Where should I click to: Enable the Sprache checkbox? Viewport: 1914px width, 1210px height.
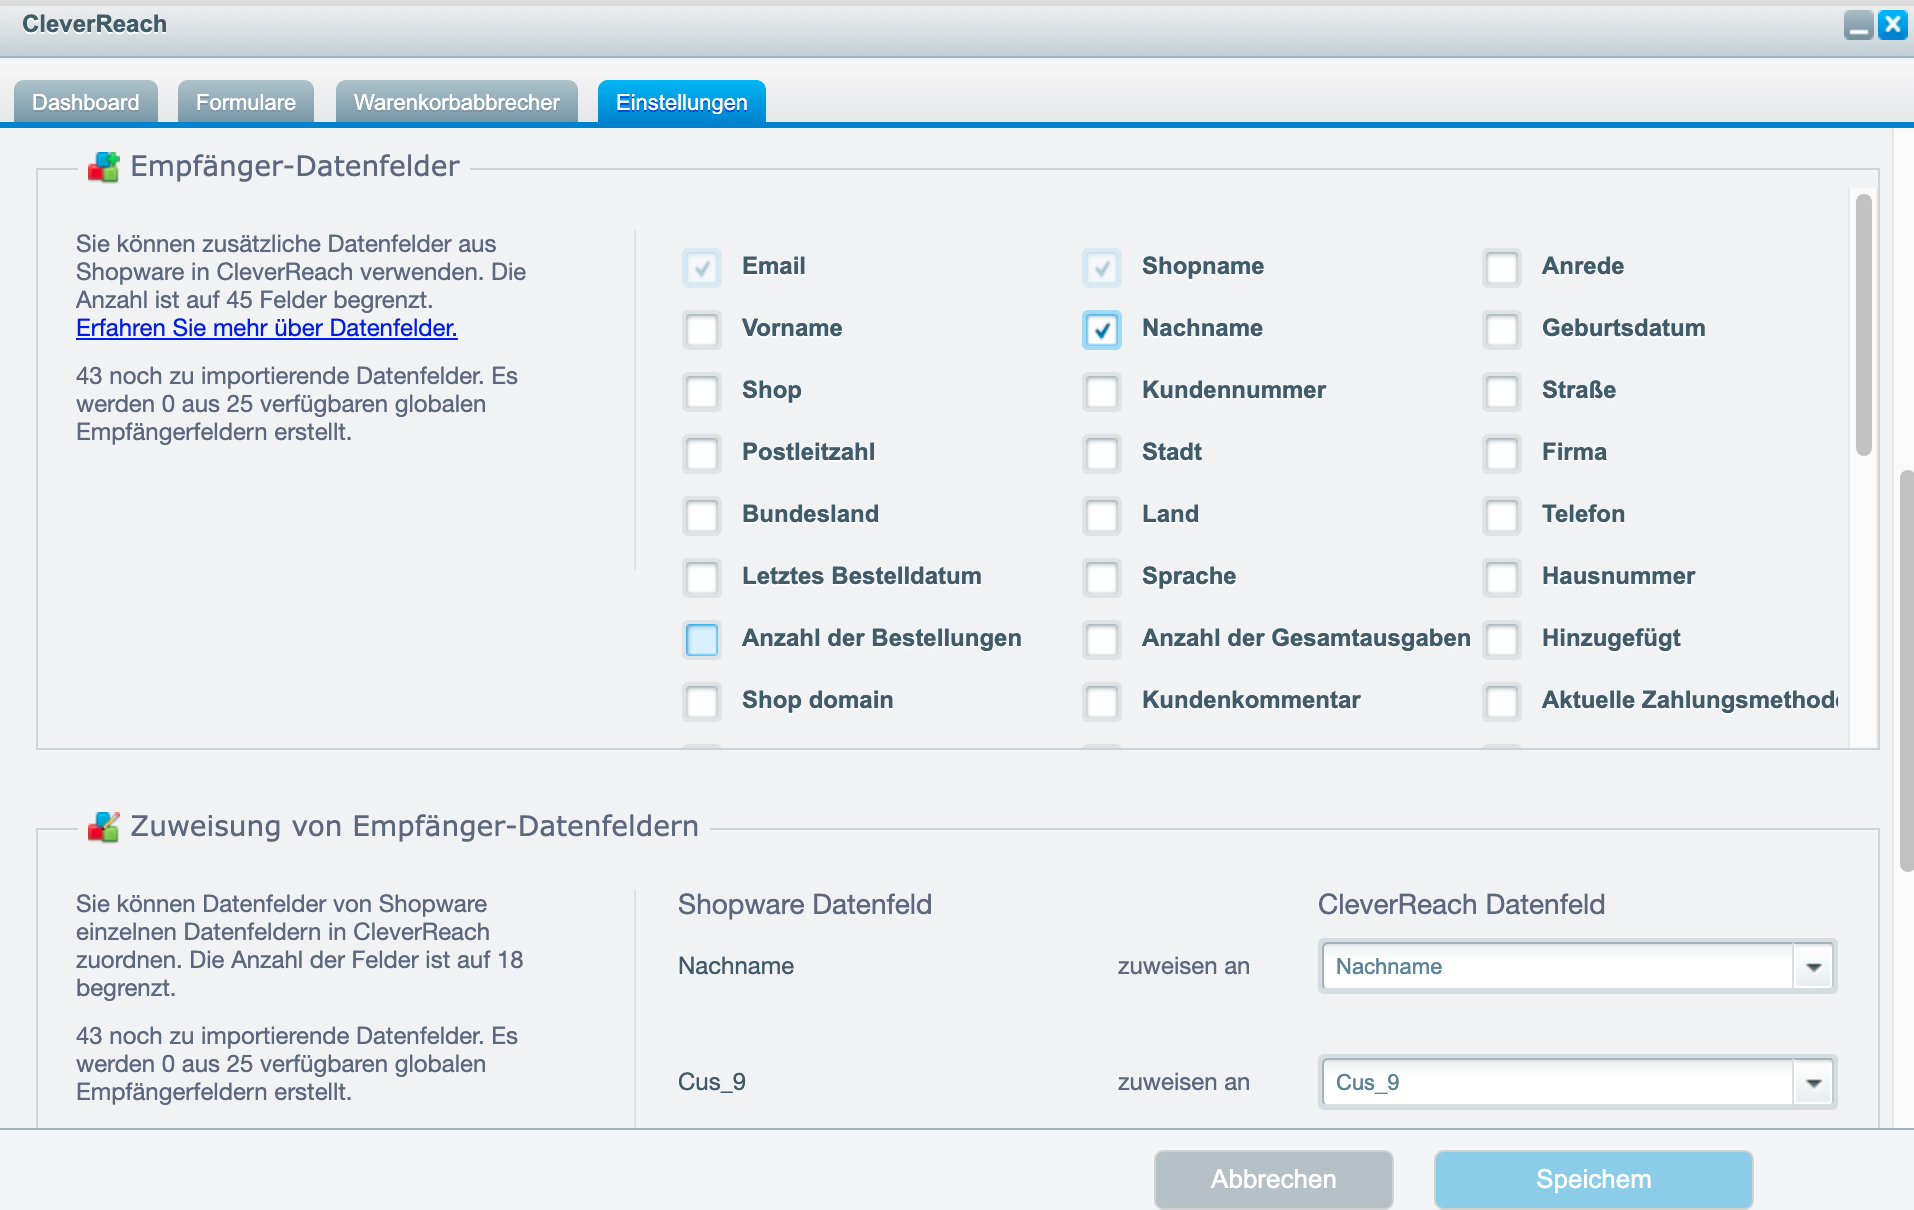point(1102,577)
